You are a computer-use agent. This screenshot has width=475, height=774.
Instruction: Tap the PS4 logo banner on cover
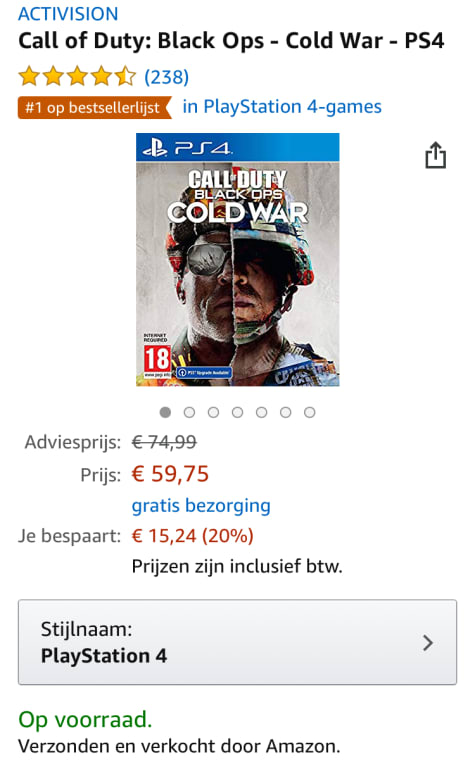click(x=238, y=147)
